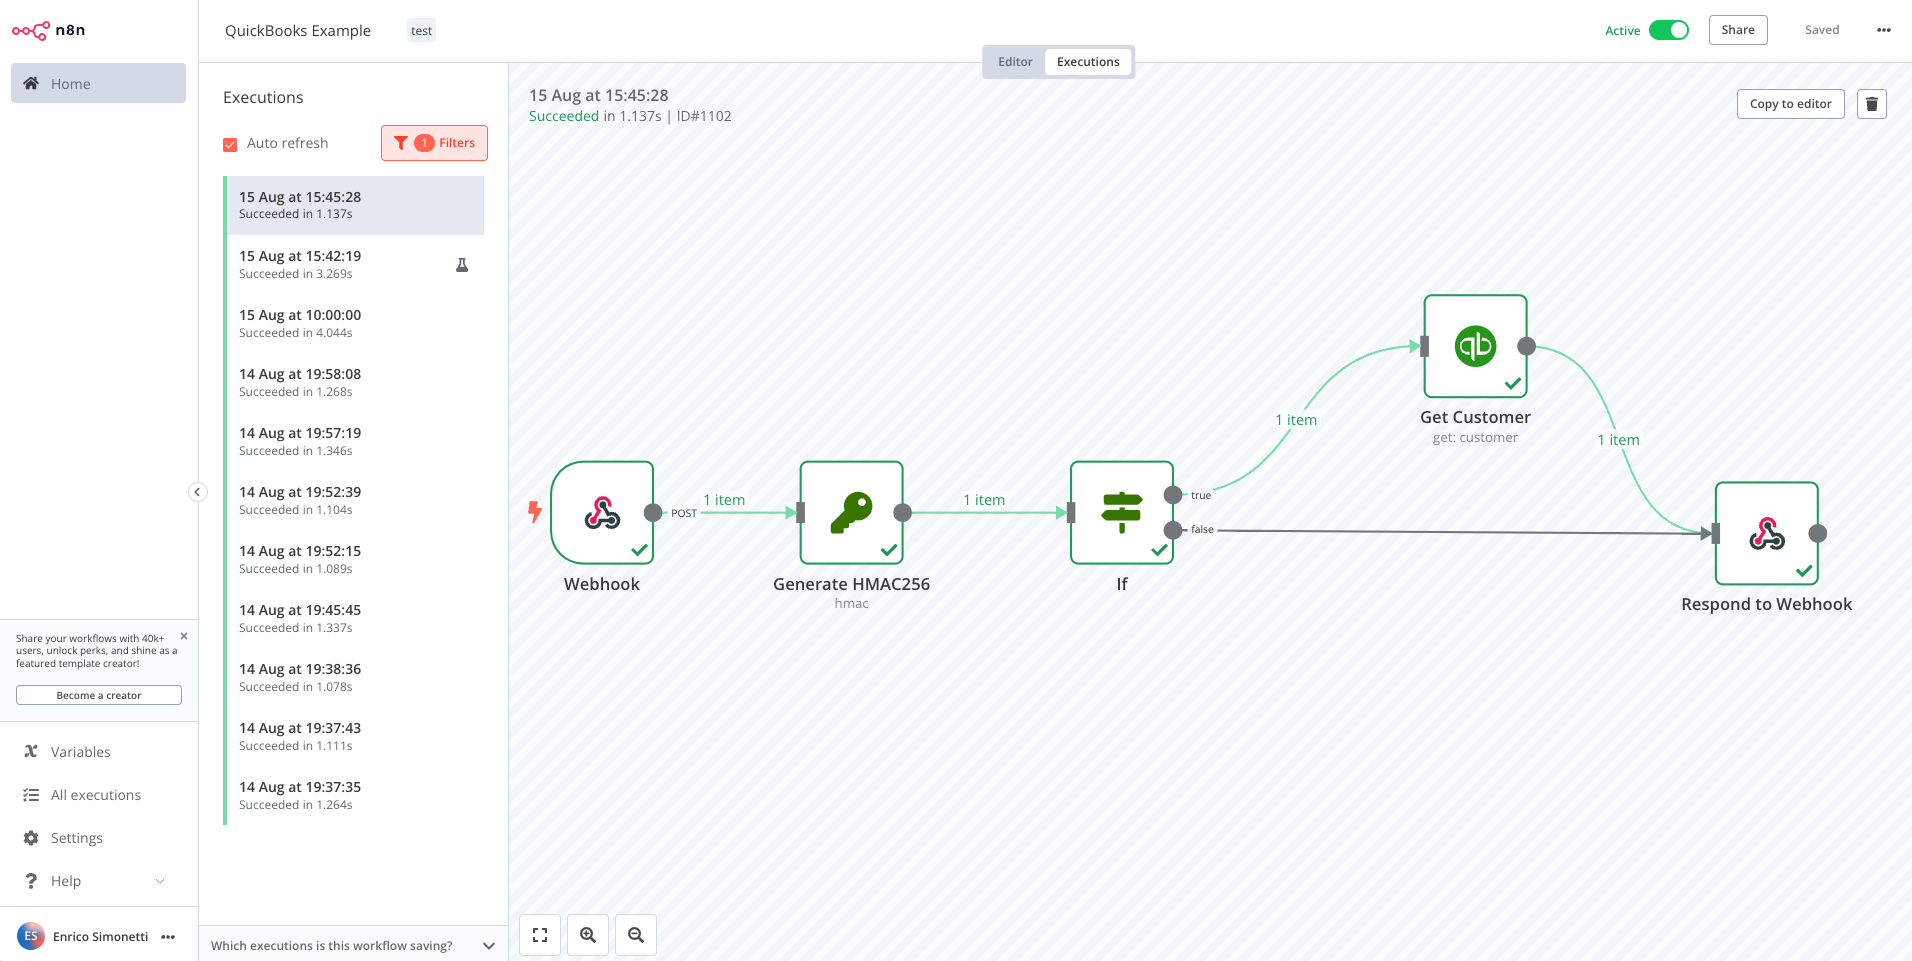Click the Saved status text

pyautogui.click(x=1822, y=30)
